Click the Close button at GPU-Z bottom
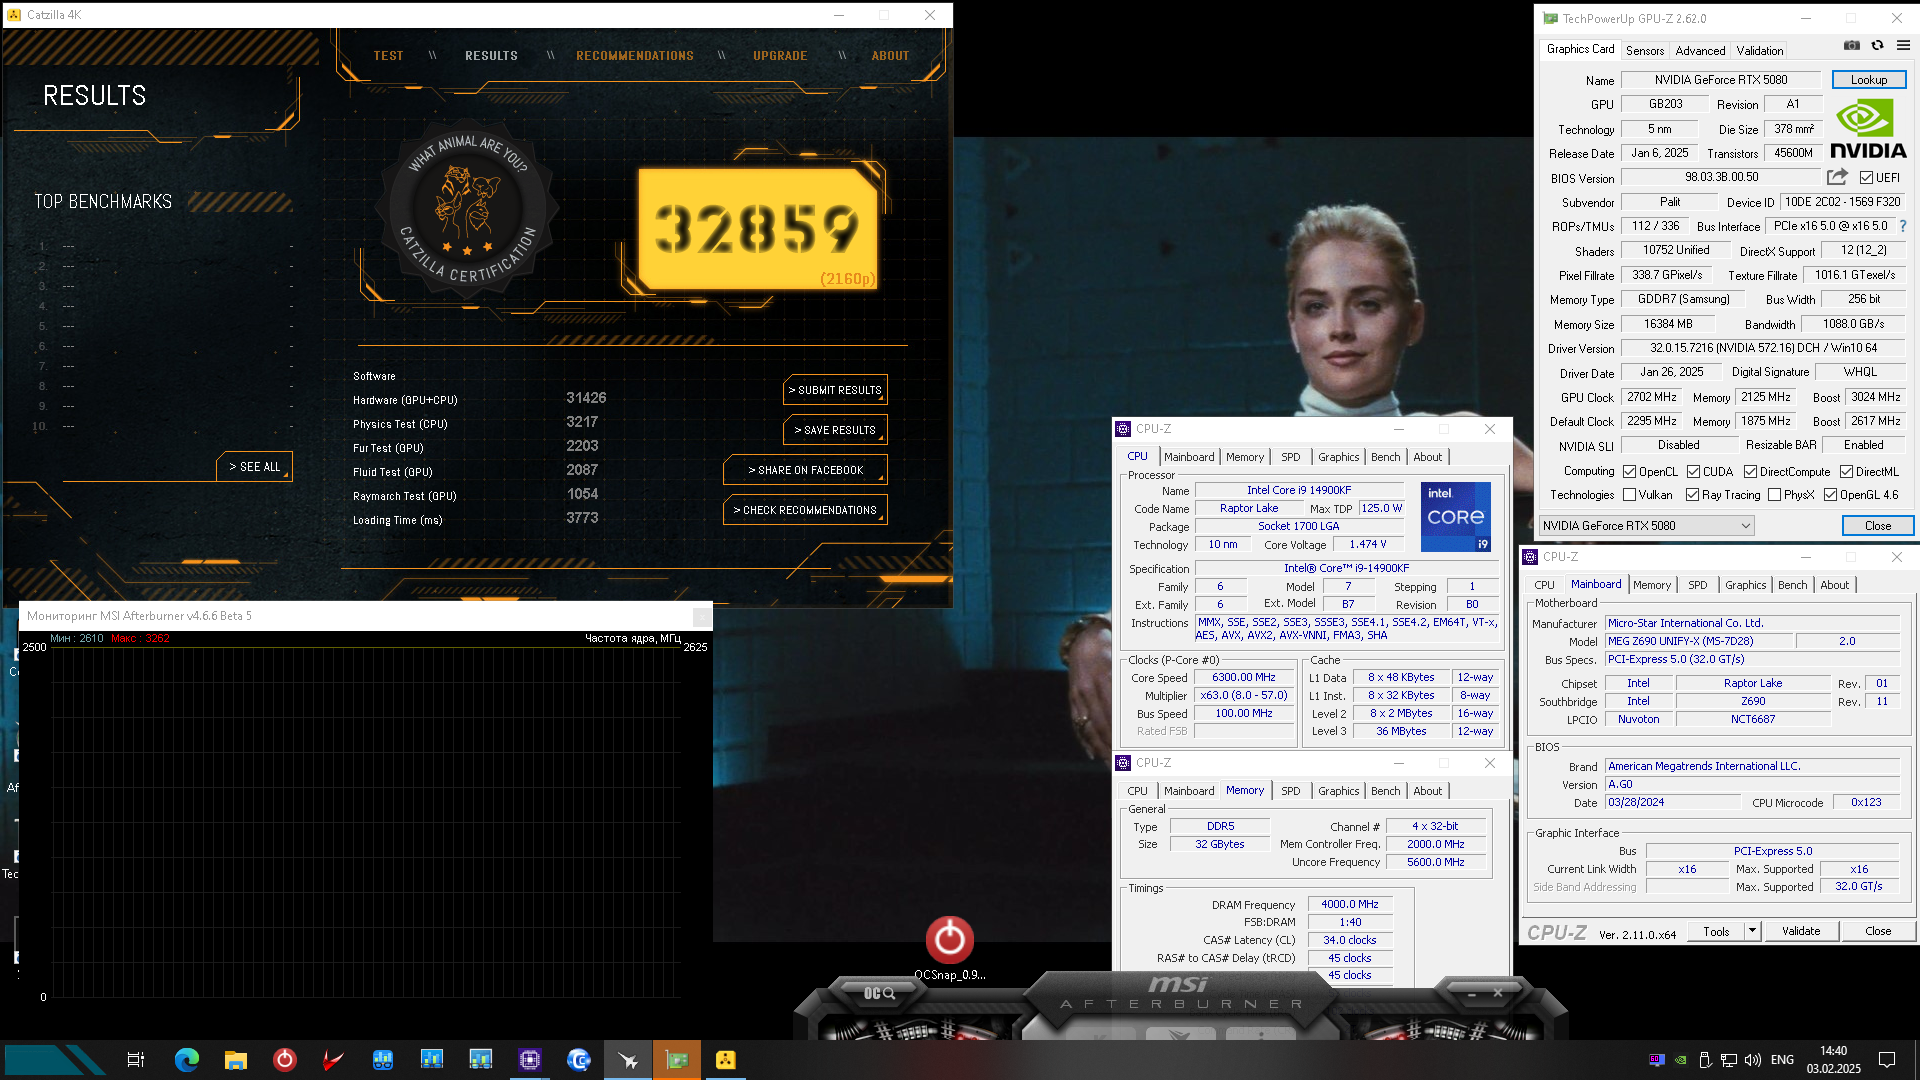Image resolution: width=1920 pixels, height=1080 pixels. point(1877,526)
